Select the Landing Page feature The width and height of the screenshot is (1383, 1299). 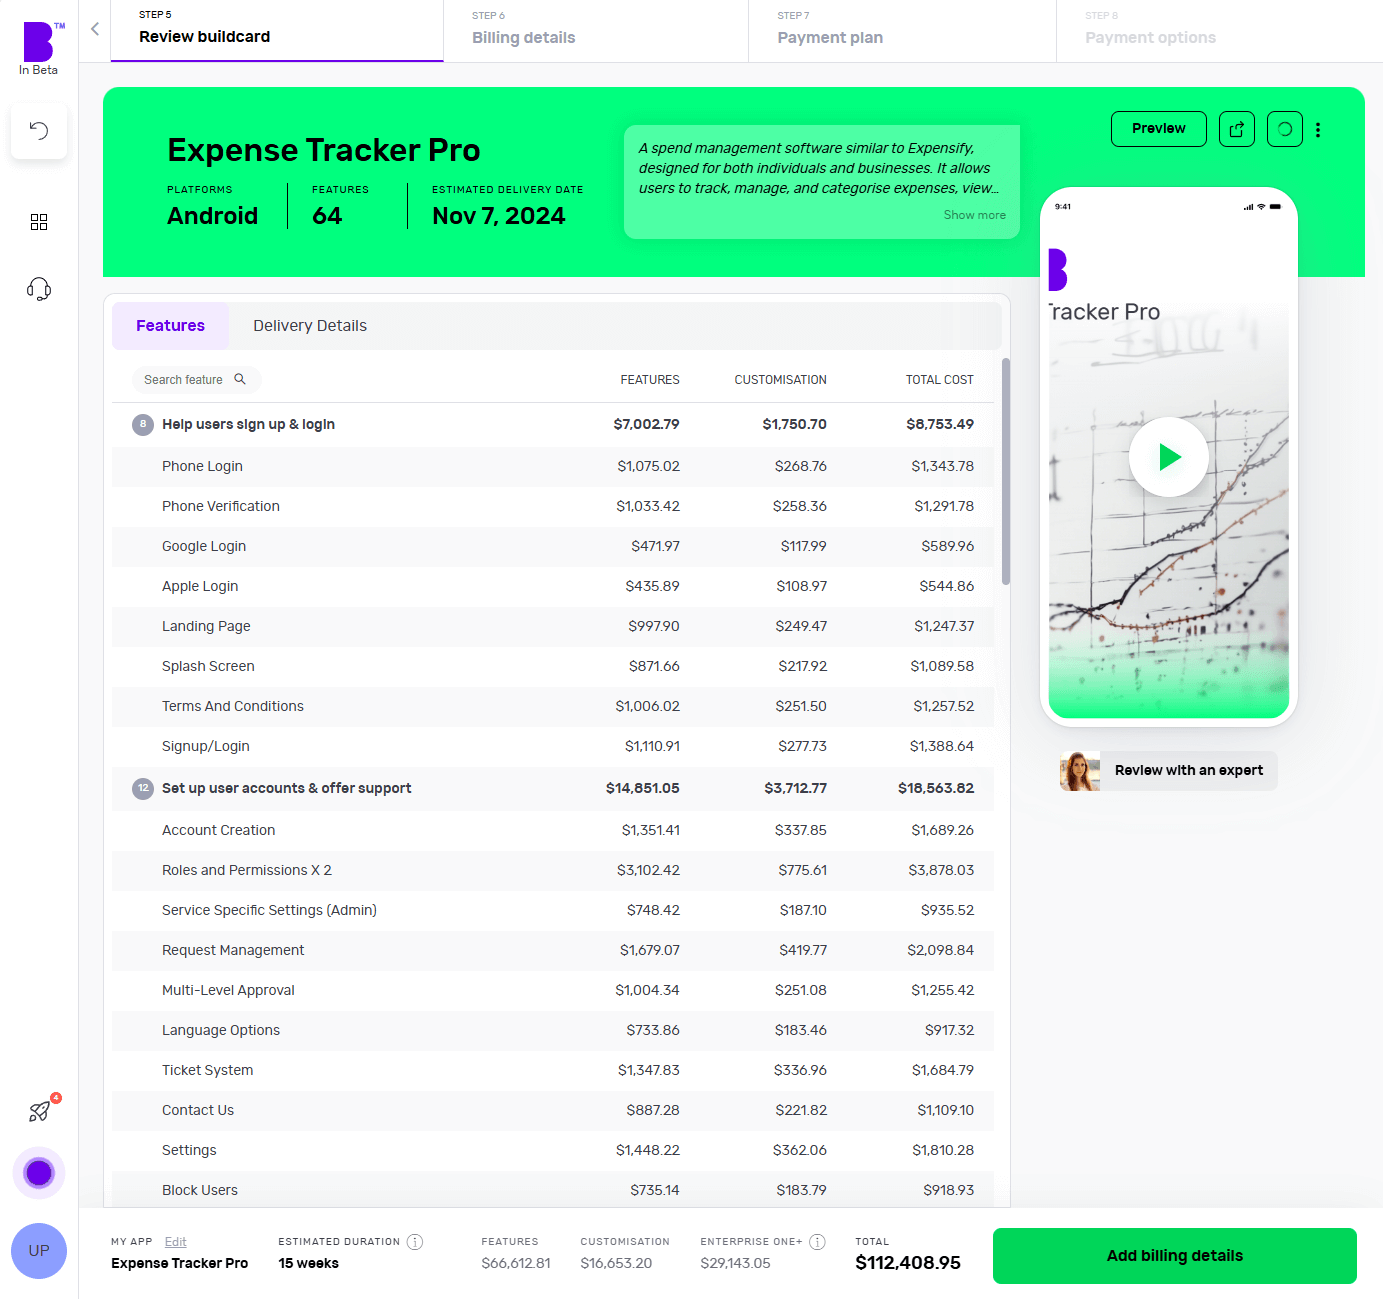click(x=553, y=627)
